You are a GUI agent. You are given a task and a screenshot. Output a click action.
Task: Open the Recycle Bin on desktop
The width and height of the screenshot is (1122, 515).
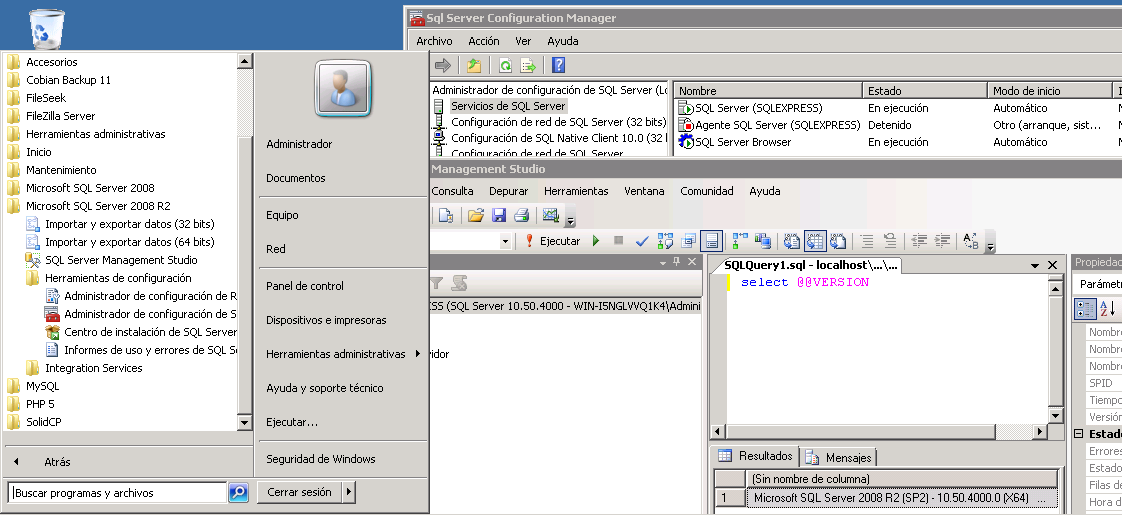click(x=47, y=29)
